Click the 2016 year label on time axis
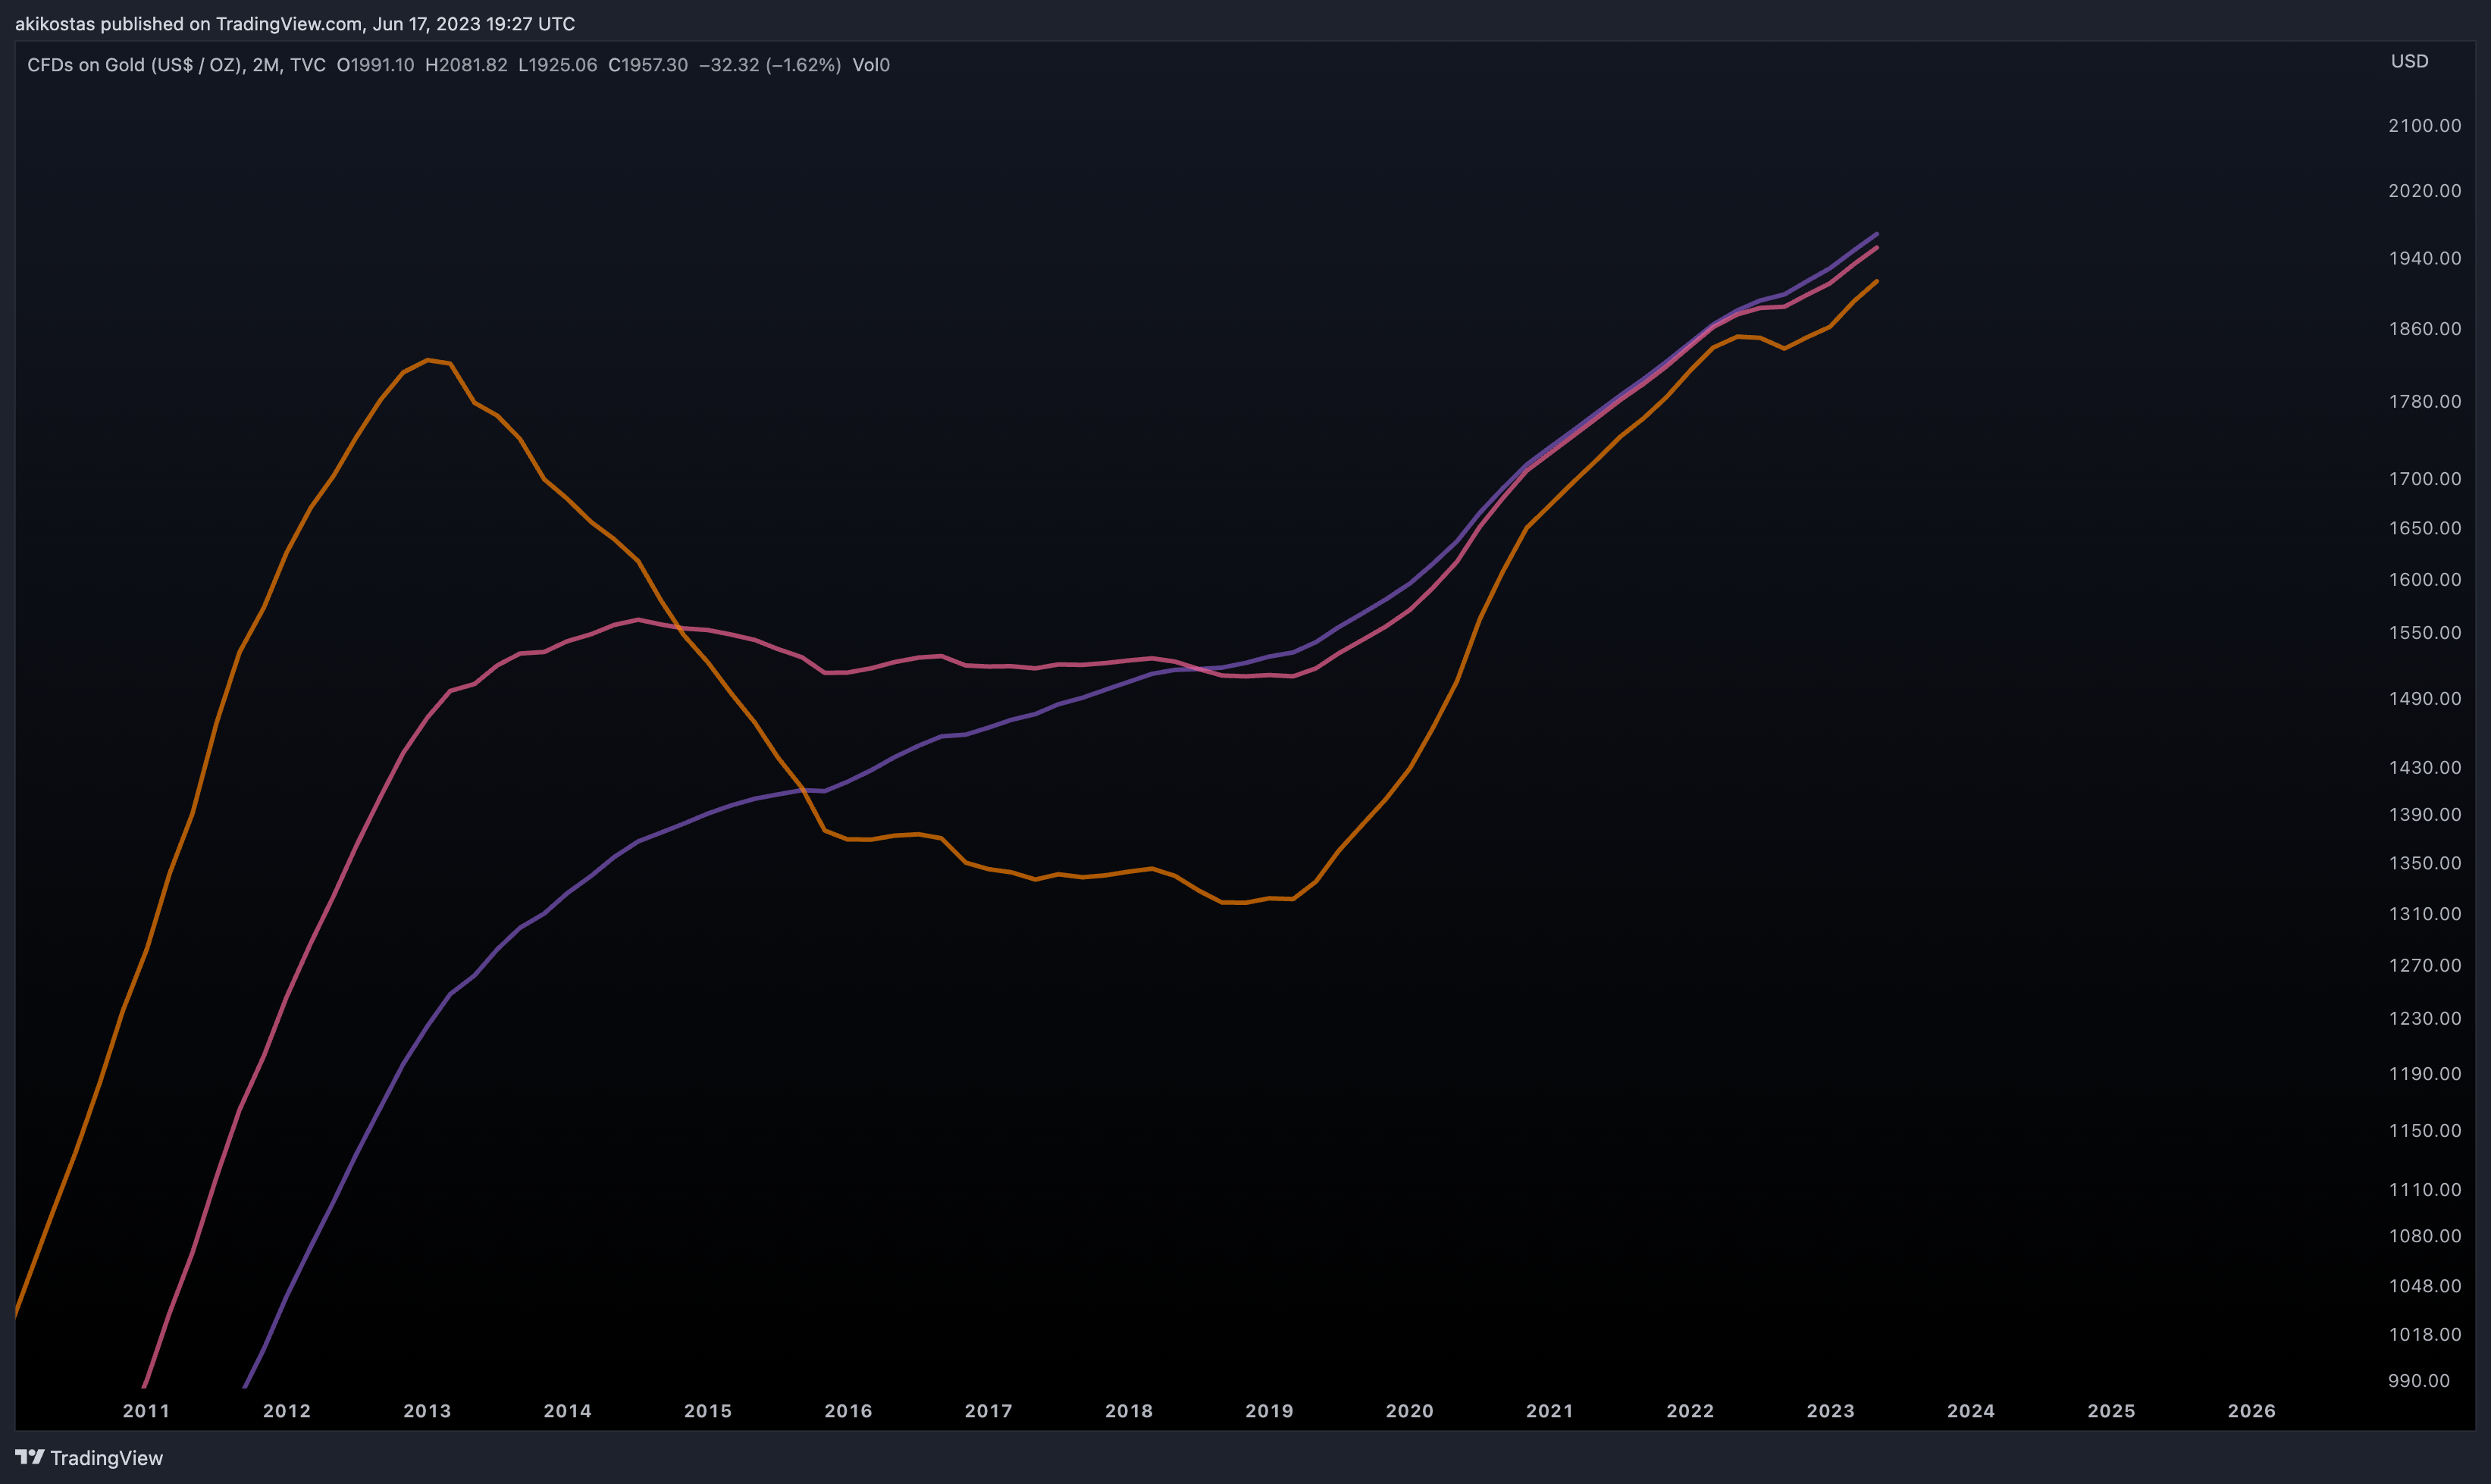 click(848, 1411)
